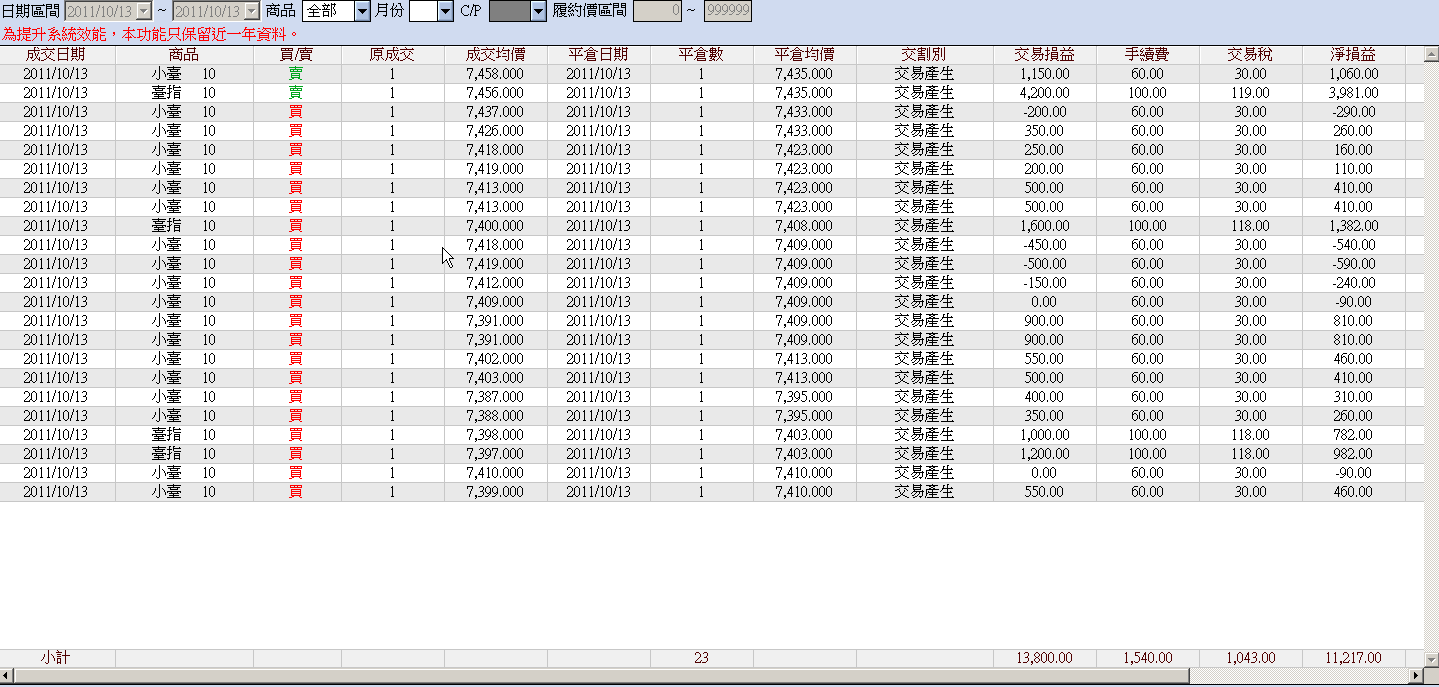Click the 平倉數 column header
Image resolution: width=1439 pixels, height=687 pixels.
coord(701,54)
